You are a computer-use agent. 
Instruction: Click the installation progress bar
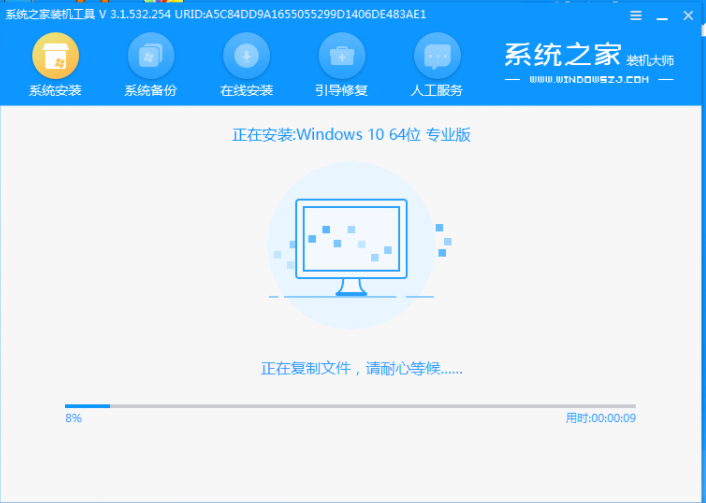[350, 406]
